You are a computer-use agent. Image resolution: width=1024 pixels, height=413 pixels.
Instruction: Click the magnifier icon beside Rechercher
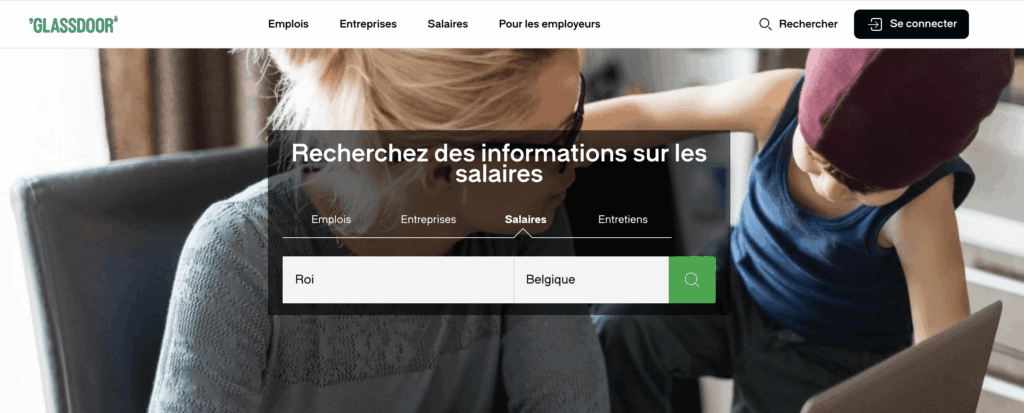tap(765, 24)
